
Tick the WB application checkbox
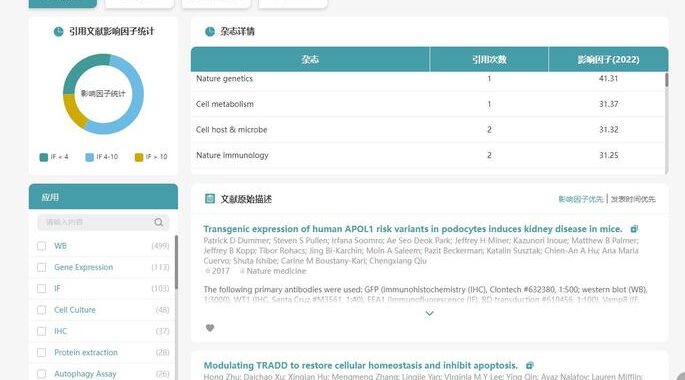[x=42, y=246]
